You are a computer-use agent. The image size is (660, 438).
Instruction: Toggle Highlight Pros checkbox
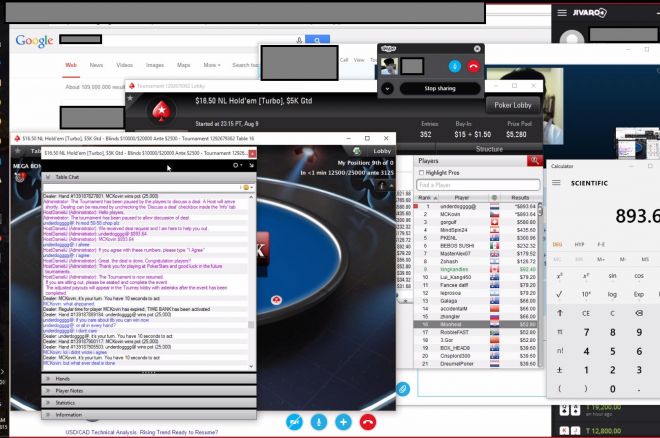coord(421,173)
